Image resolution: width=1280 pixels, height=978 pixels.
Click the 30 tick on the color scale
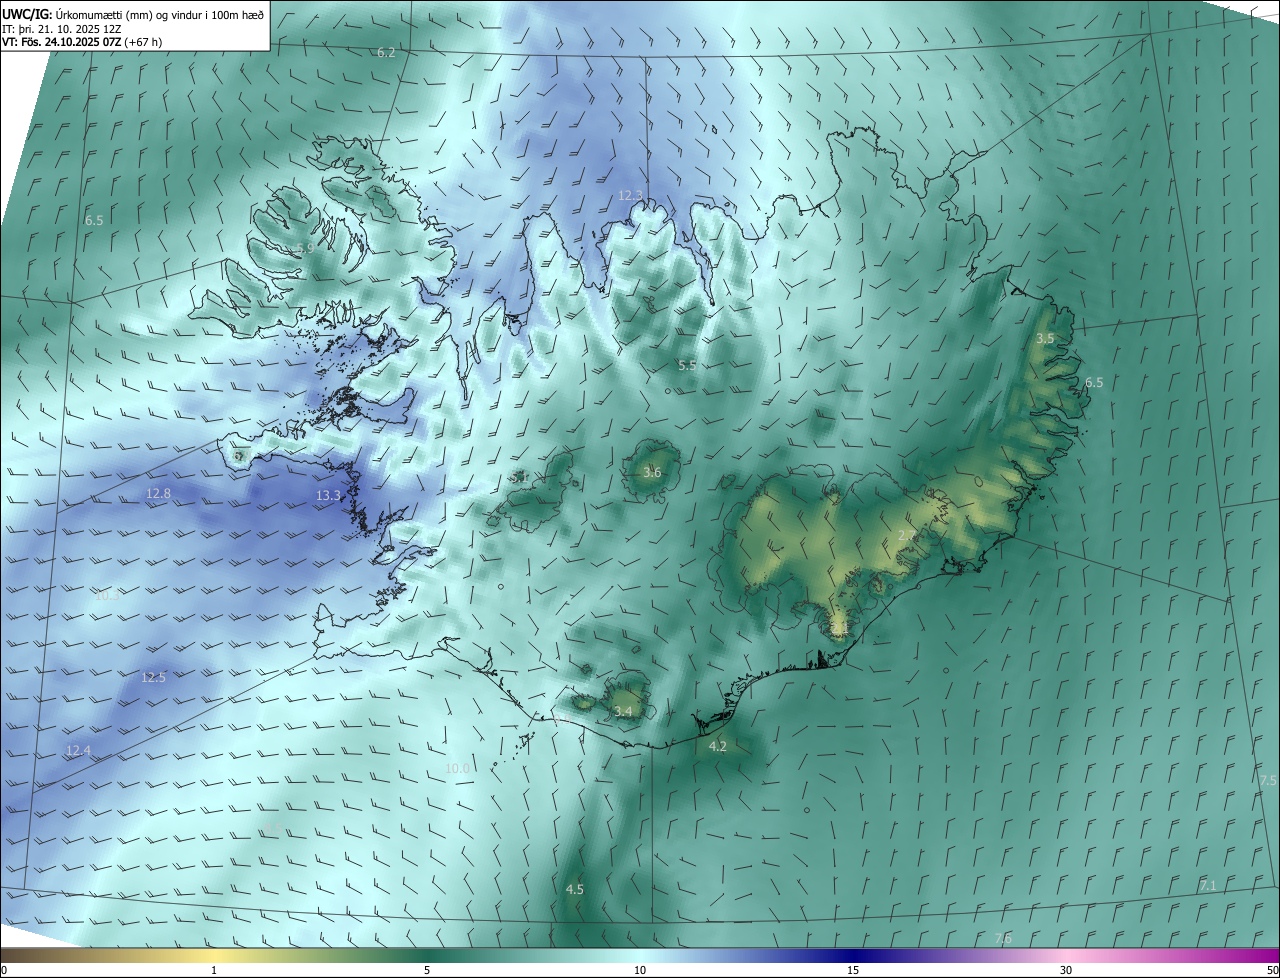(x=1066, y=970)
